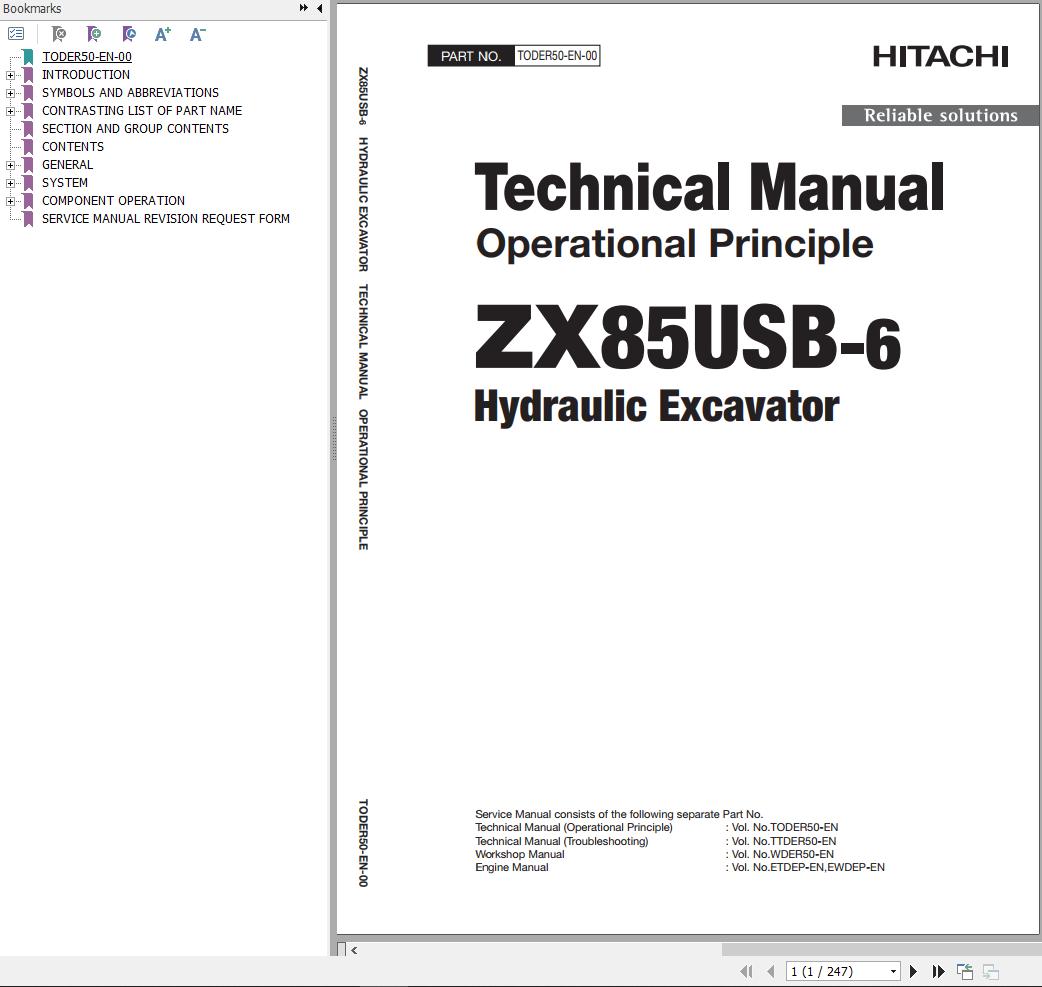This screenshot has height=987, width=1042.
Task: Go to SECTION AND GROUP CONTENTS
Action: point(135,128)
